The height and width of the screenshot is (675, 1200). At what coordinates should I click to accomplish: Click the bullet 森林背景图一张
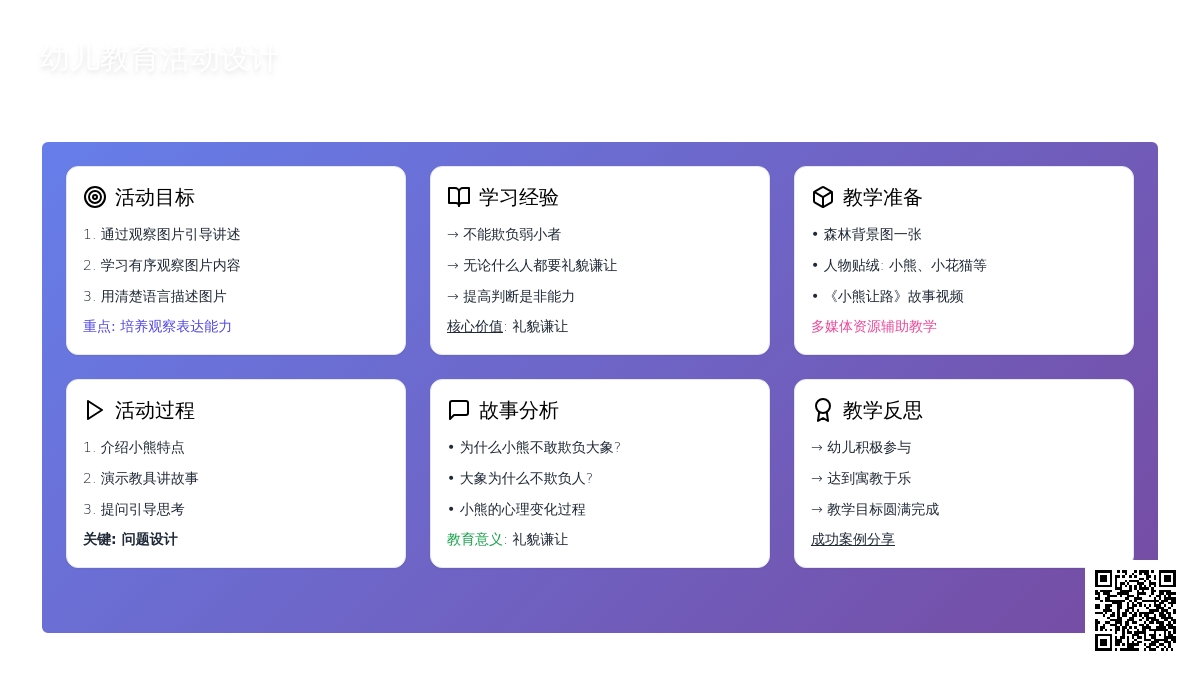[x=866, y=234]
